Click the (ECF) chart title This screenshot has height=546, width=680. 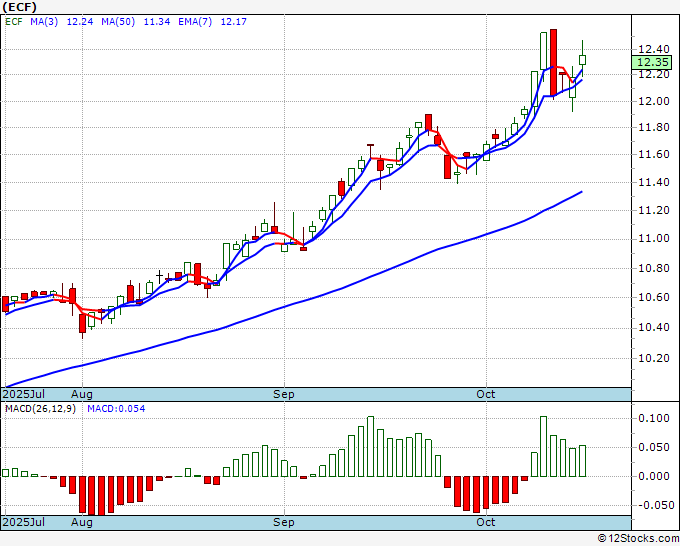pyautogui.click(x=20, y=7)
